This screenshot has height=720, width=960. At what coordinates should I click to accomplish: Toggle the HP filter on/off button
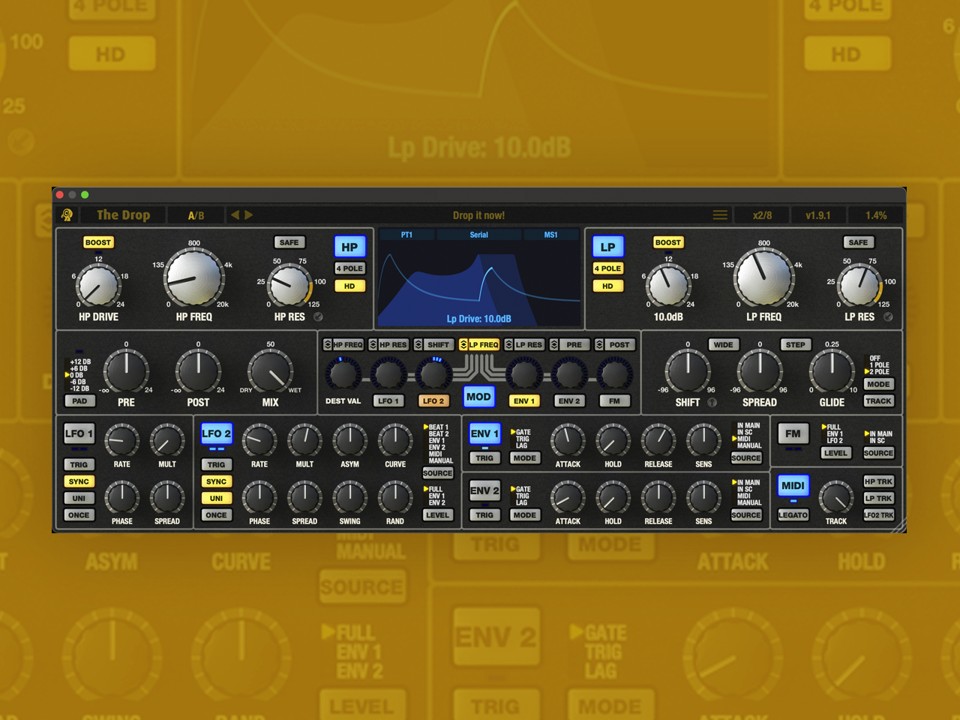[x=350, y=247]
